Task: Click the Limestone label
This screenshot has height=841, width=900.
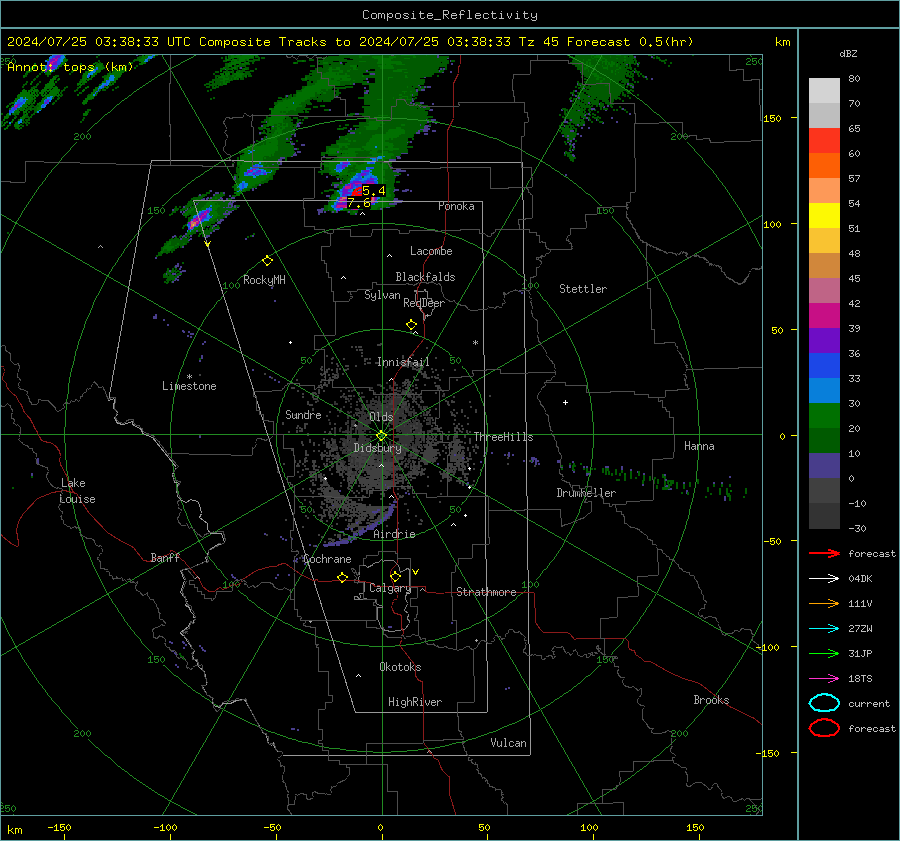Action: pyautogui.click(x=189, y=386)
